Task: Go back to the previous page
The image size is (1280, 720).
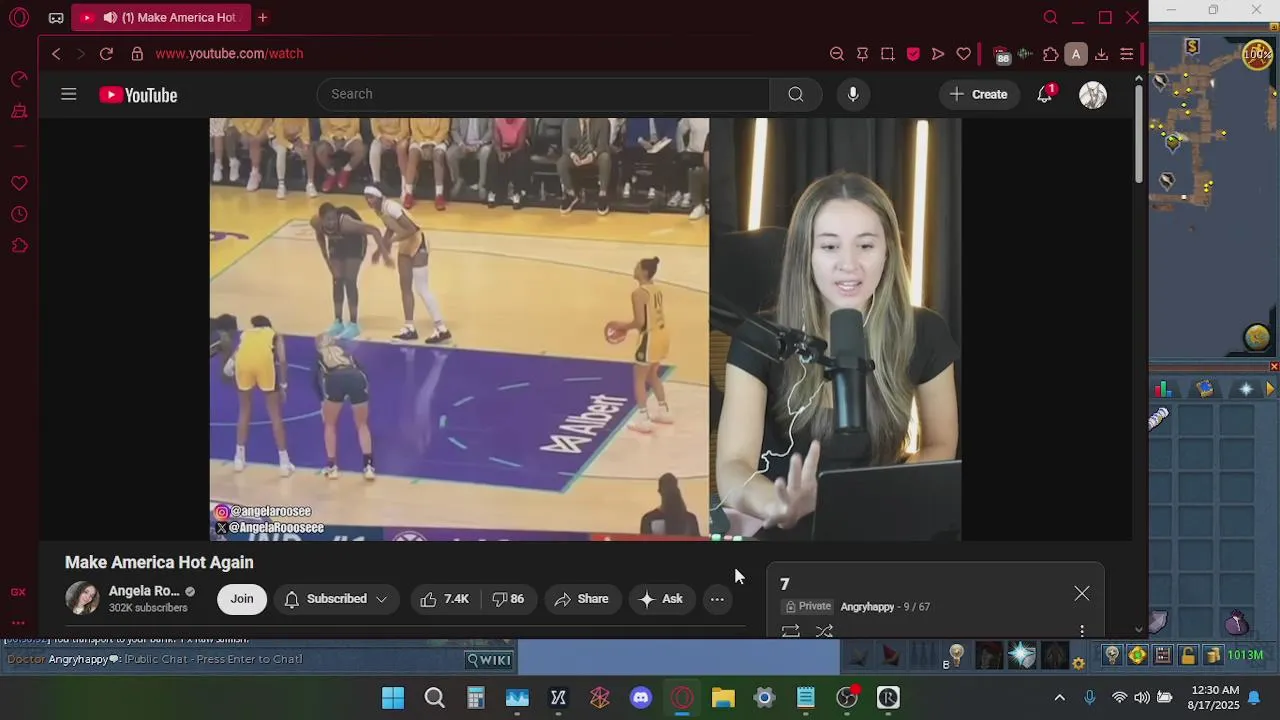Action: 56,54
